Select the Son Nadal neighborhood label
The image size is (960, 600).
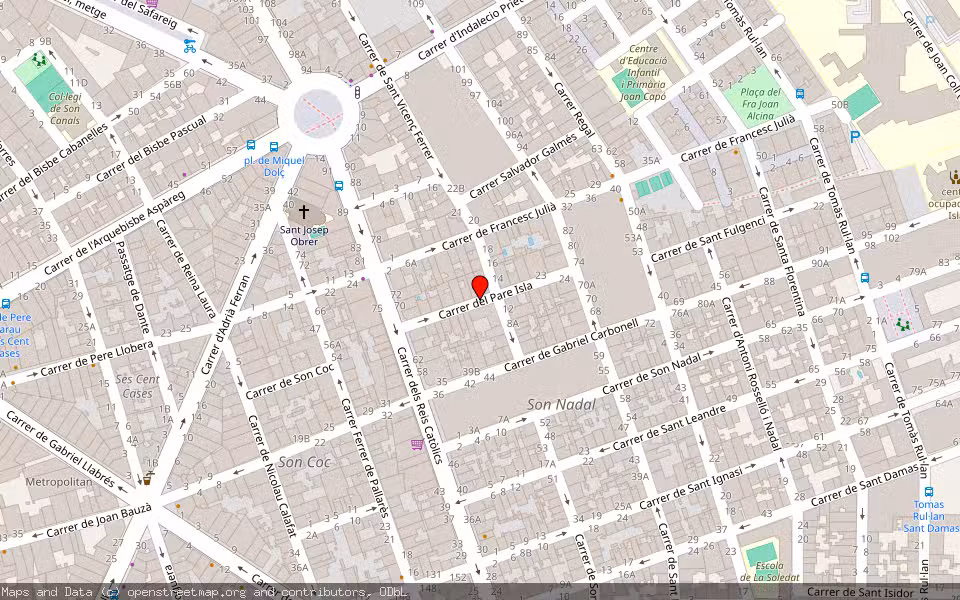point(563,404)
